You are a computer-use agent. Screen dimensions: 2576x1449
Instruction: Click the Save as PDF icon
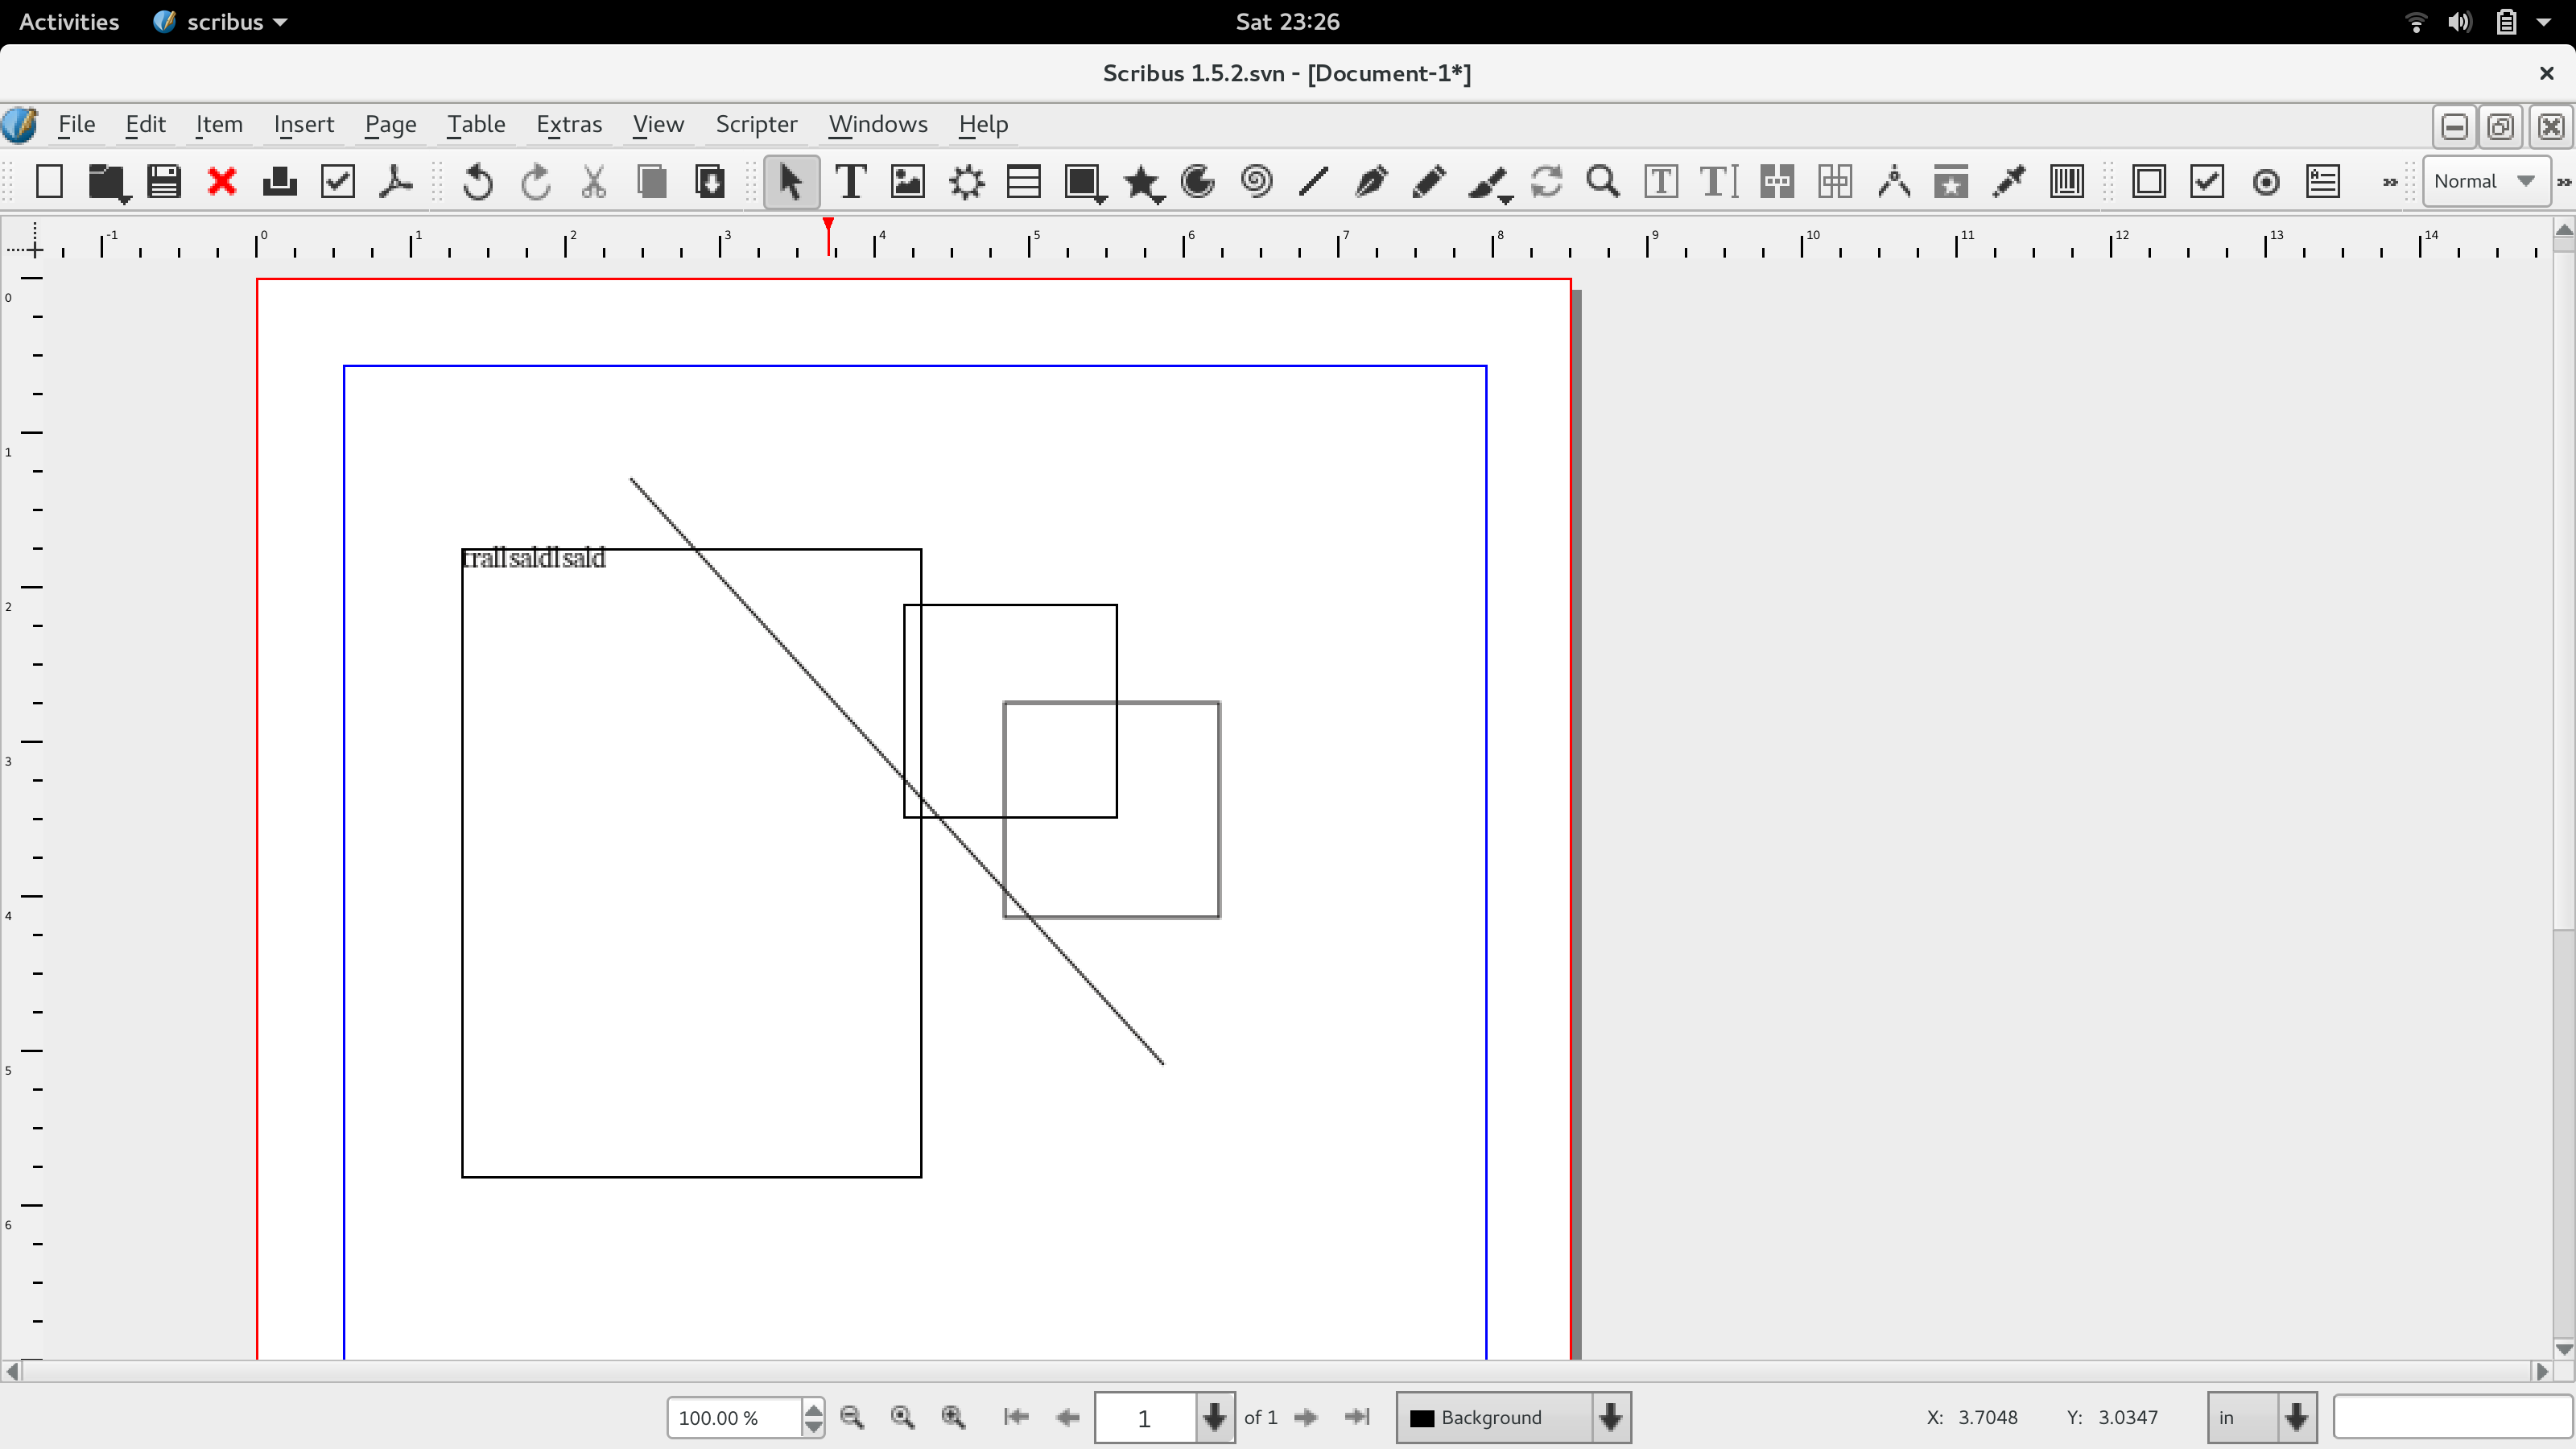[x=396, y=182]
